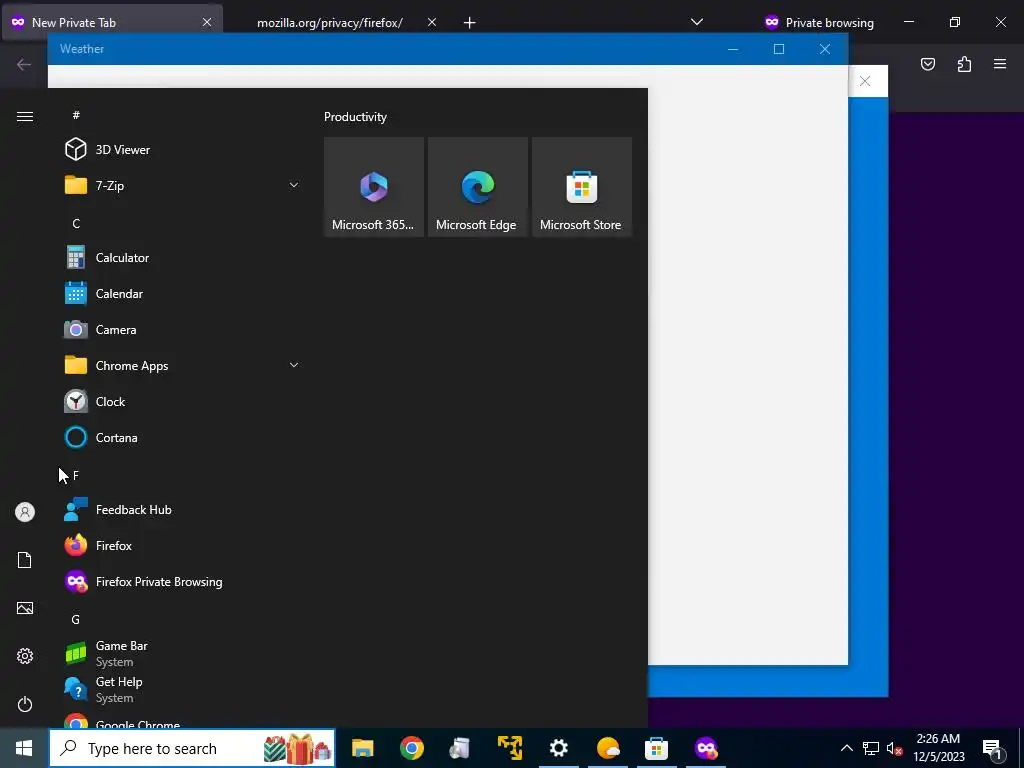Open Google Chrome from the taskbar
The width and height of the screenshot is (1024, 768).
coord(412,748)
